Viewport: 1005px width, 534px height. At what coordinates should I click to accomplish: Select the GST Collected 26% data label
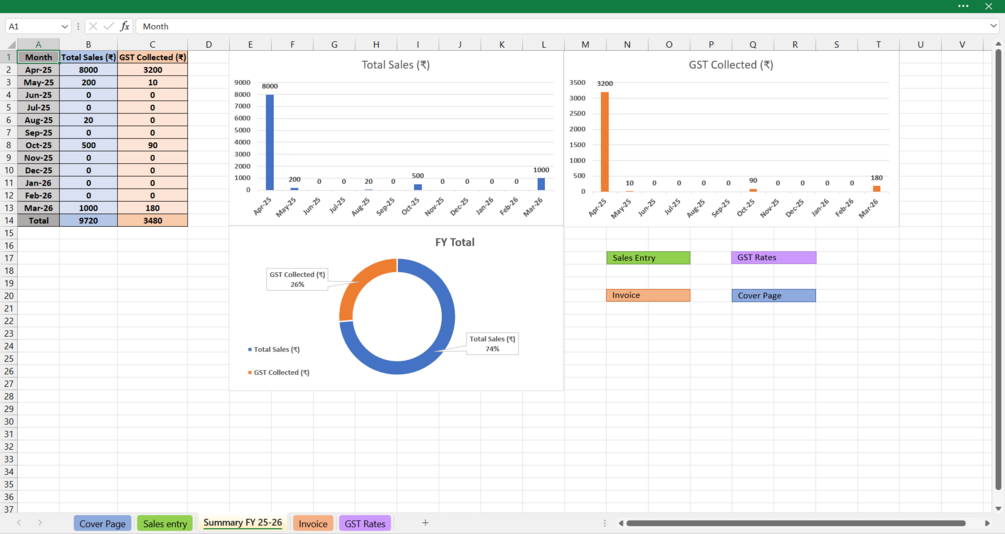pos(297,279)
